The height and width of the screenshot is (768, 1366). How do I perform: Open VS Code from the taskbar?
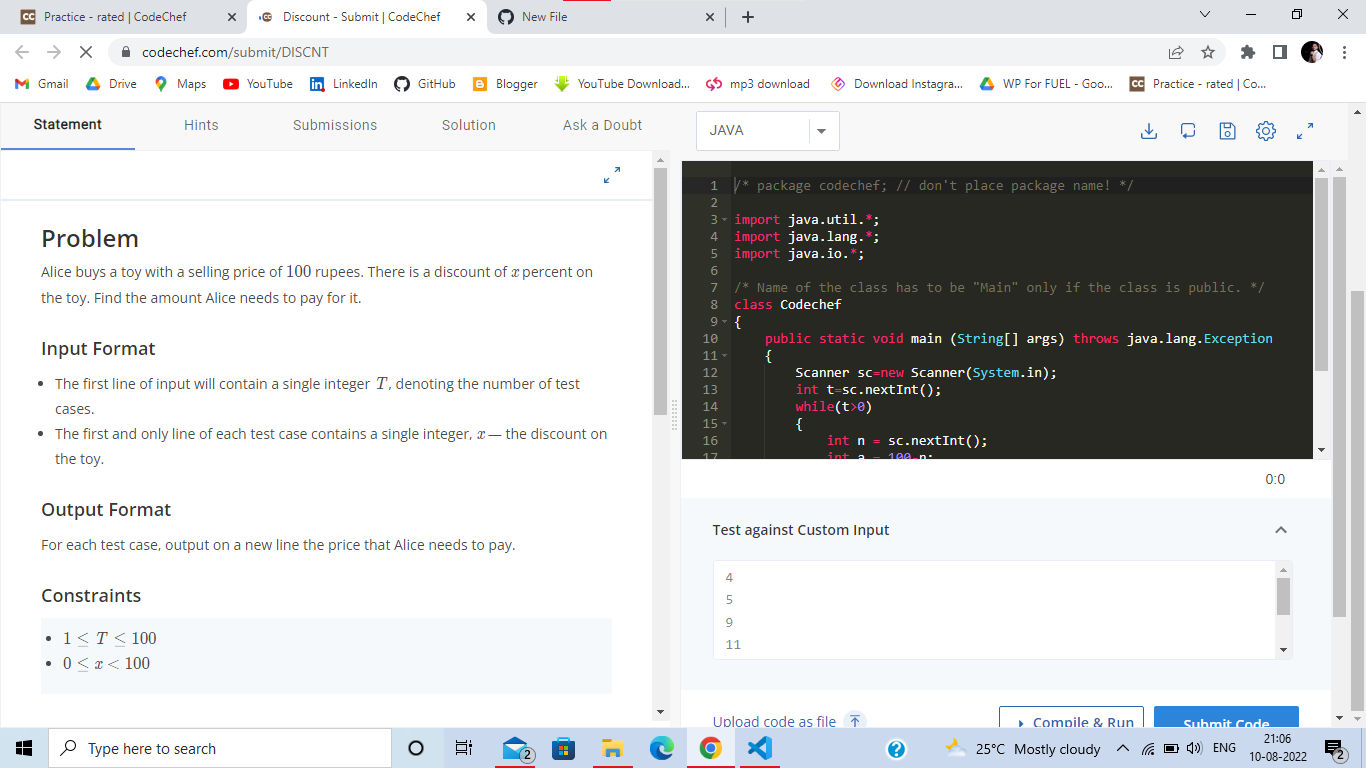[x=759, y=748]
